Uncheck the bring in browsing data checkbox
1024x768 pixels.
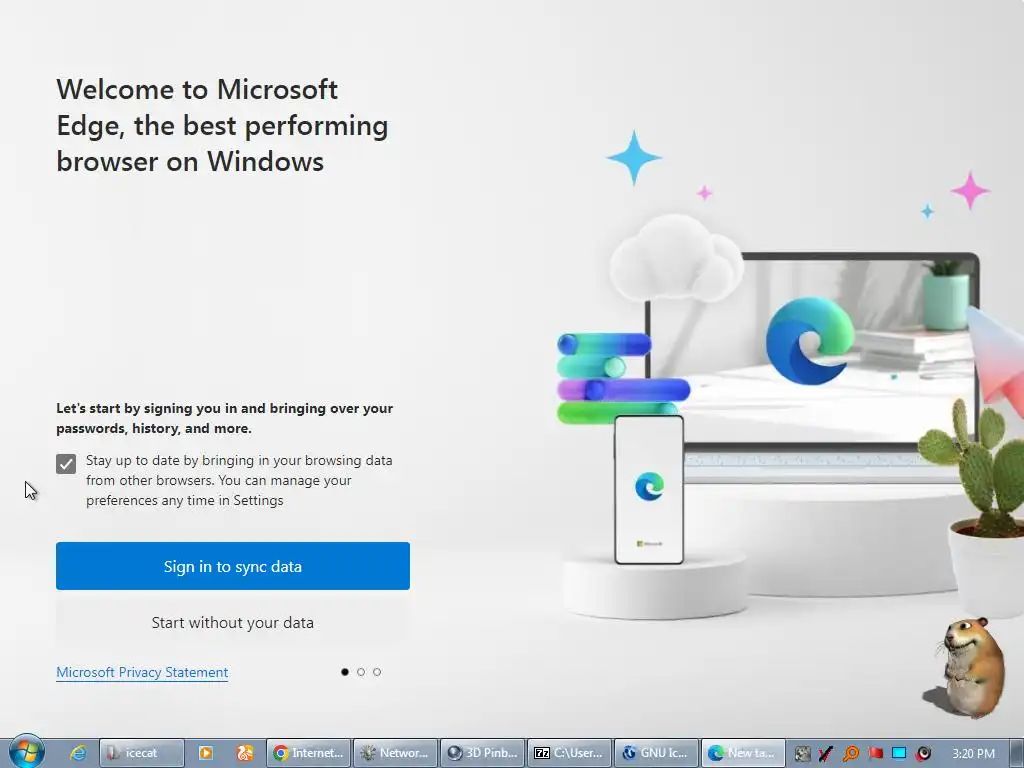coord(66,464)
